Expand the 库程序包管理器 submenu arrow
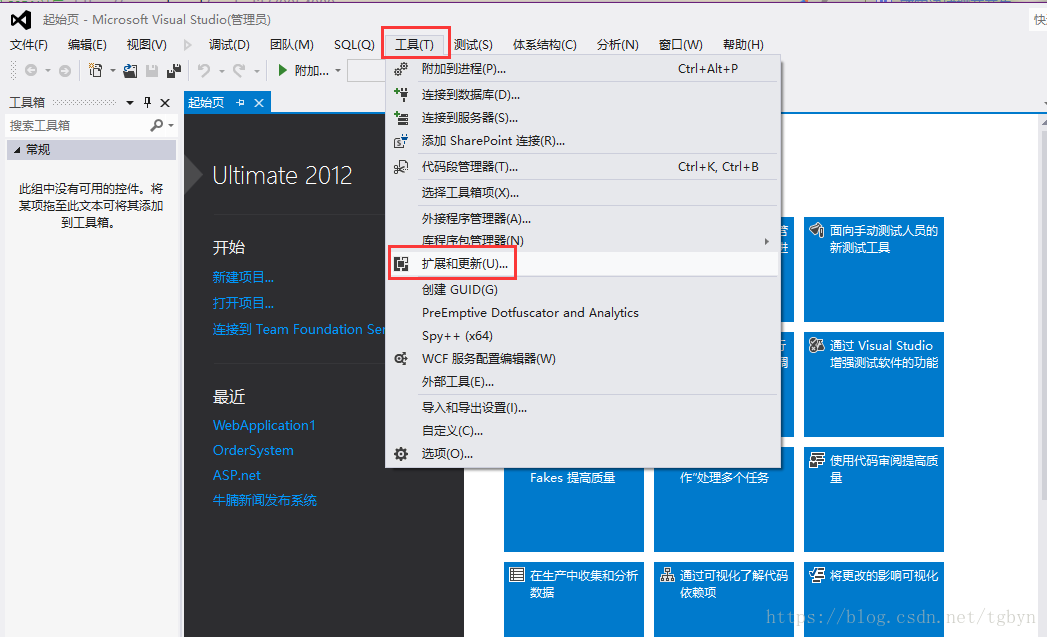This screenshot has width=1047, height=637. point(767,241)
